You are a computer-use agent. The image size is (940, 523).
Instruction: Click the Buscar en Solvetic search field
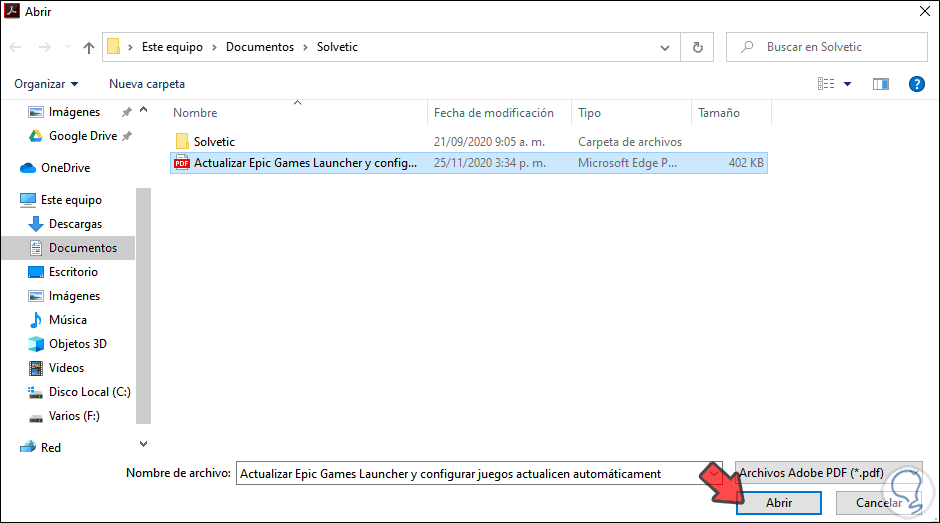pos(827,47)
